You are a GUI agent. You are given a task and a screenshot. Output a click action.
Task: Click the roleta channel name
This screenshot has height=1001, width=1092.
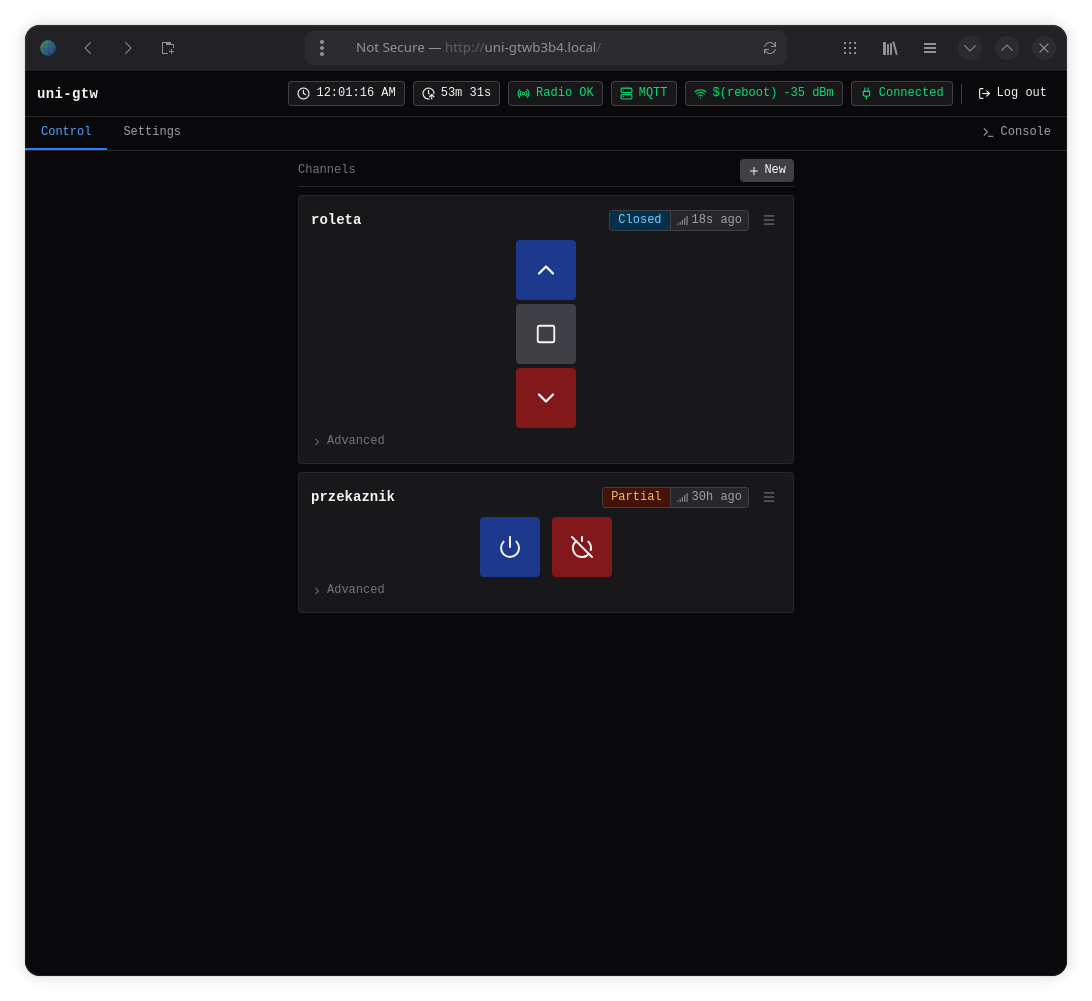coord(336,219)
